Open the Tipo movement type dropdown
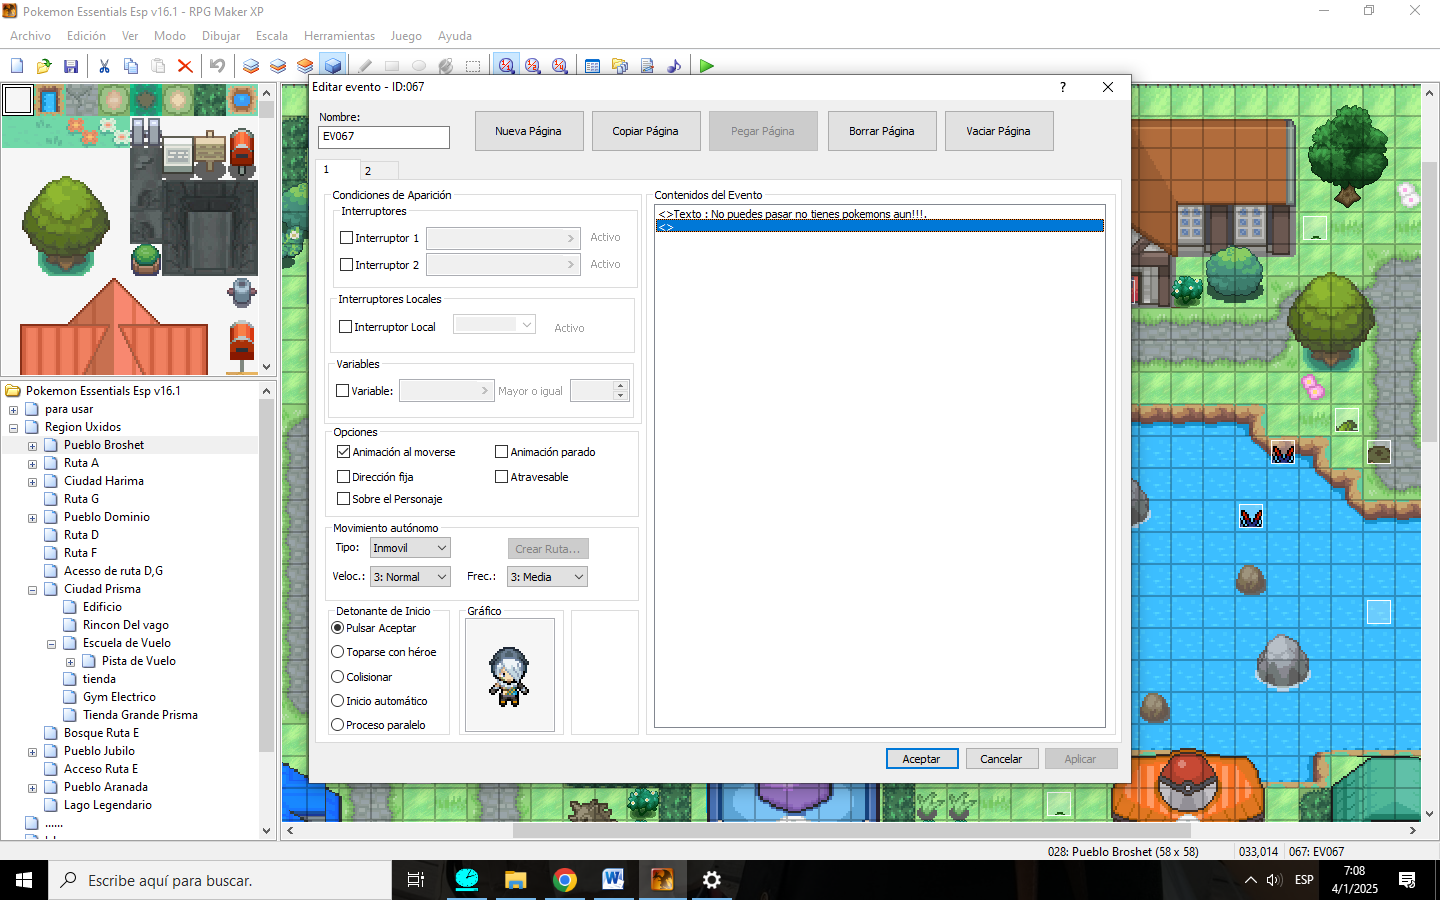Image resolution: width=1440 pixels, height=900 pixels. click(410, 548)
